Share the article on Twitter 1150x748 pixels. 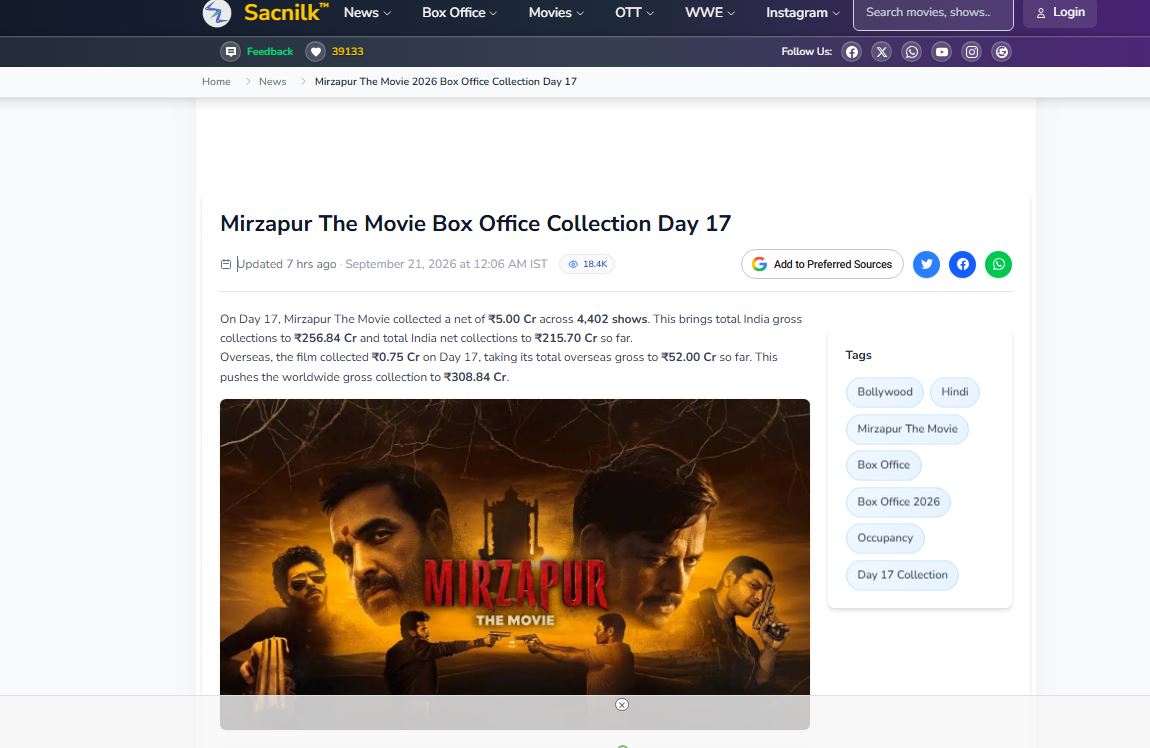pyautogui.click(x=926, y=264)
